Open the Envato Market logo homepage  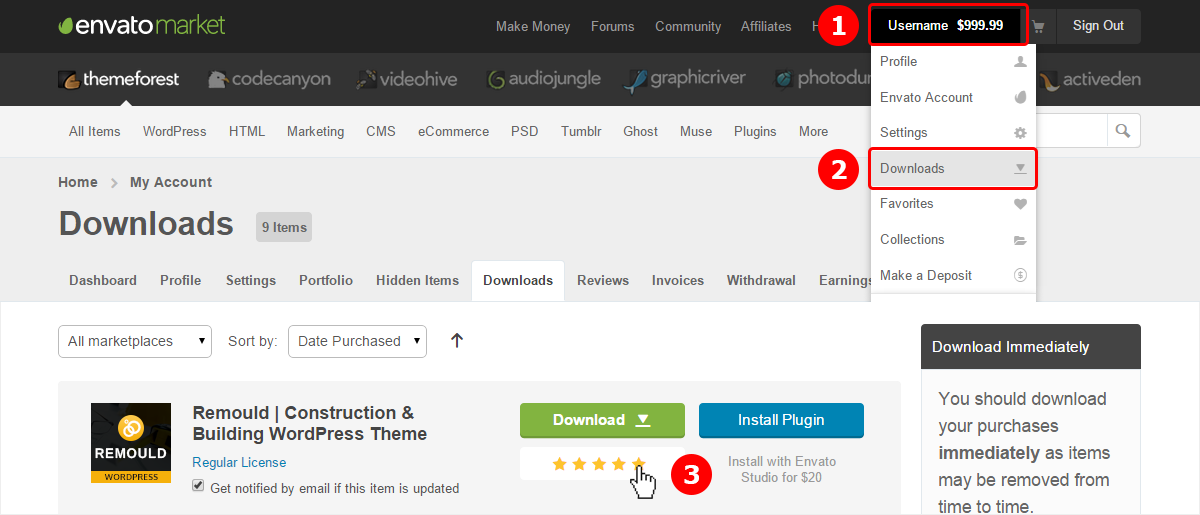142,25
